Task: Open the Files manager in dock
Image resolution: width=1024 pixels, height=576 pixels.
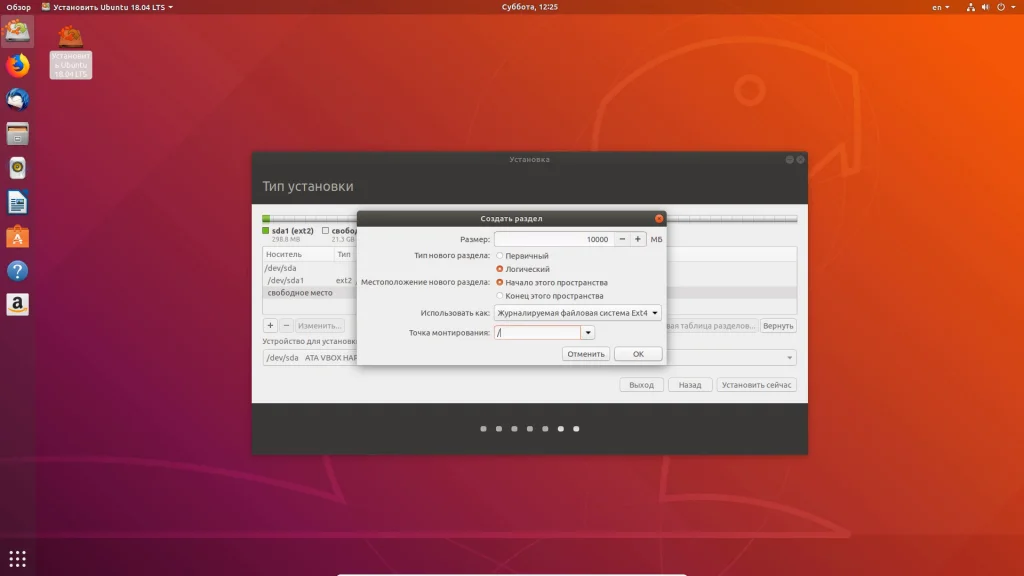Action: click(17, 134)
